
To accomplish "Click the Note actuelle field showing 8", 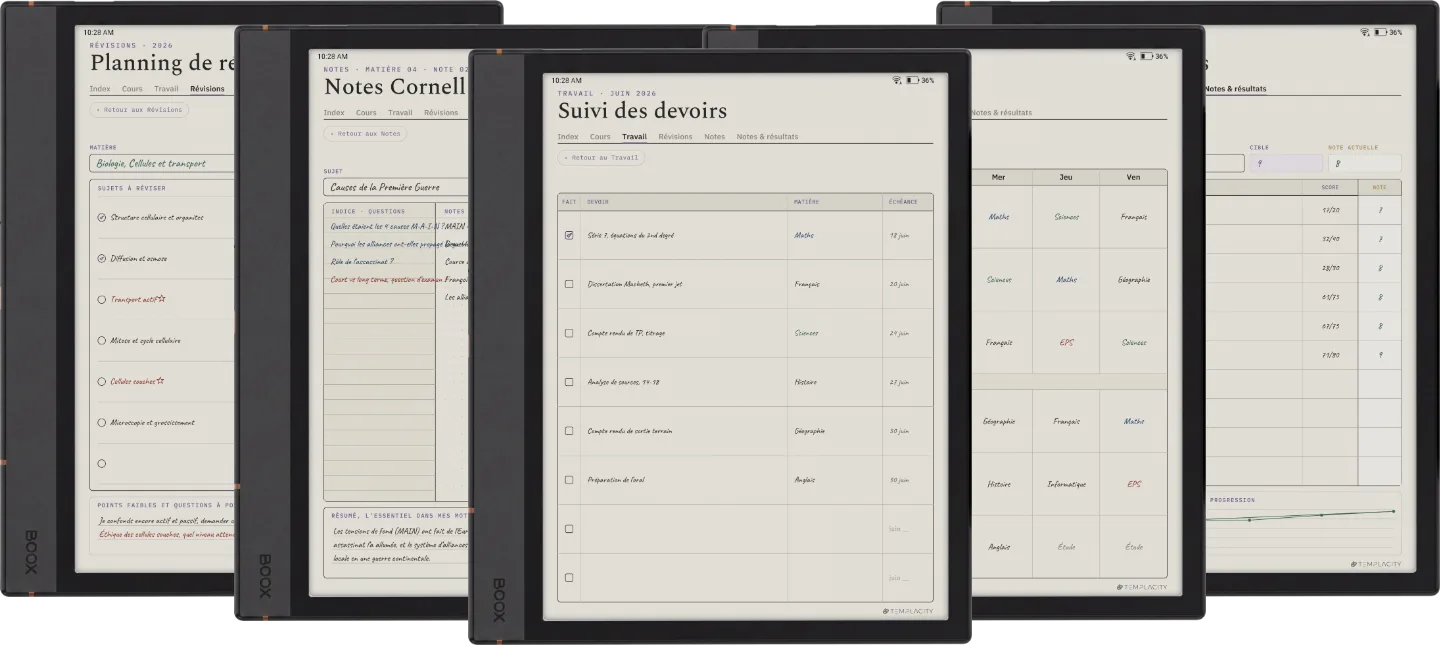I will coord(1364,163).
